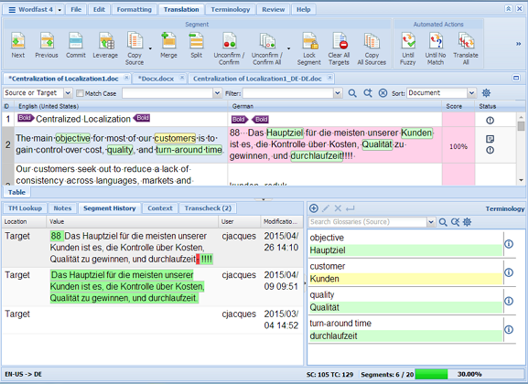Select the yellow Kunden glossary entry
Screen dimensions: 528x384
(405, 279)
